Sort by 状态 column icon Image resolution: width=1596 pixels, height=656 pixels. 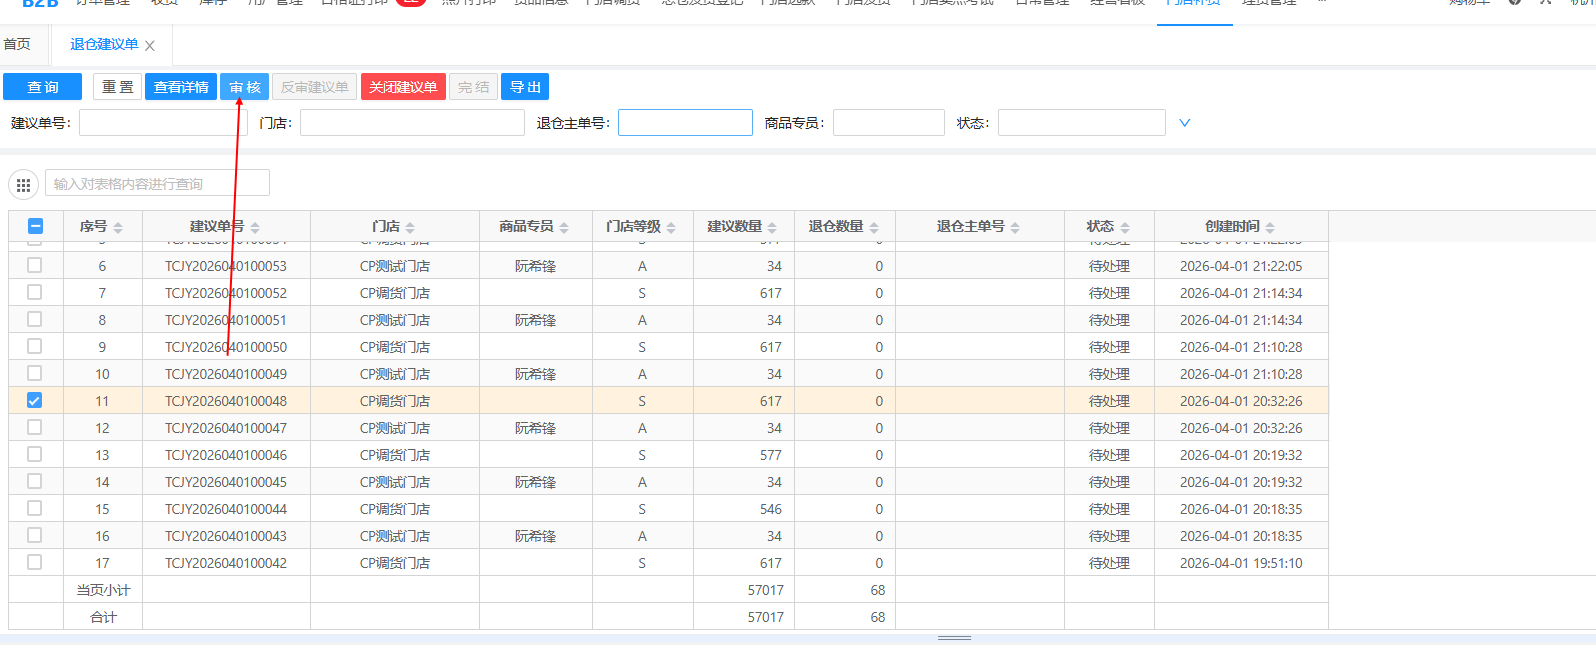click(1125, 228)
